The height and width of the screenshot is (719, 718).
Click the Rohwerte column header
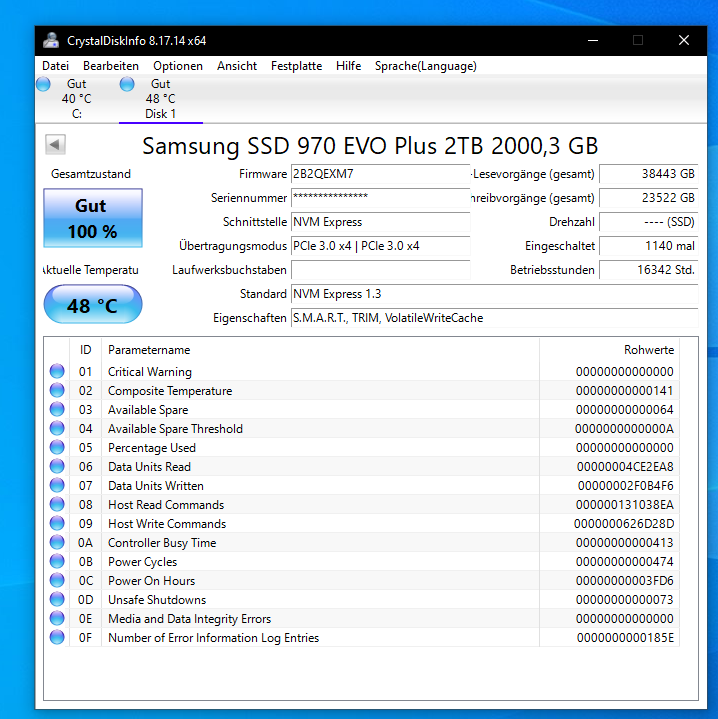coord(609,350)
